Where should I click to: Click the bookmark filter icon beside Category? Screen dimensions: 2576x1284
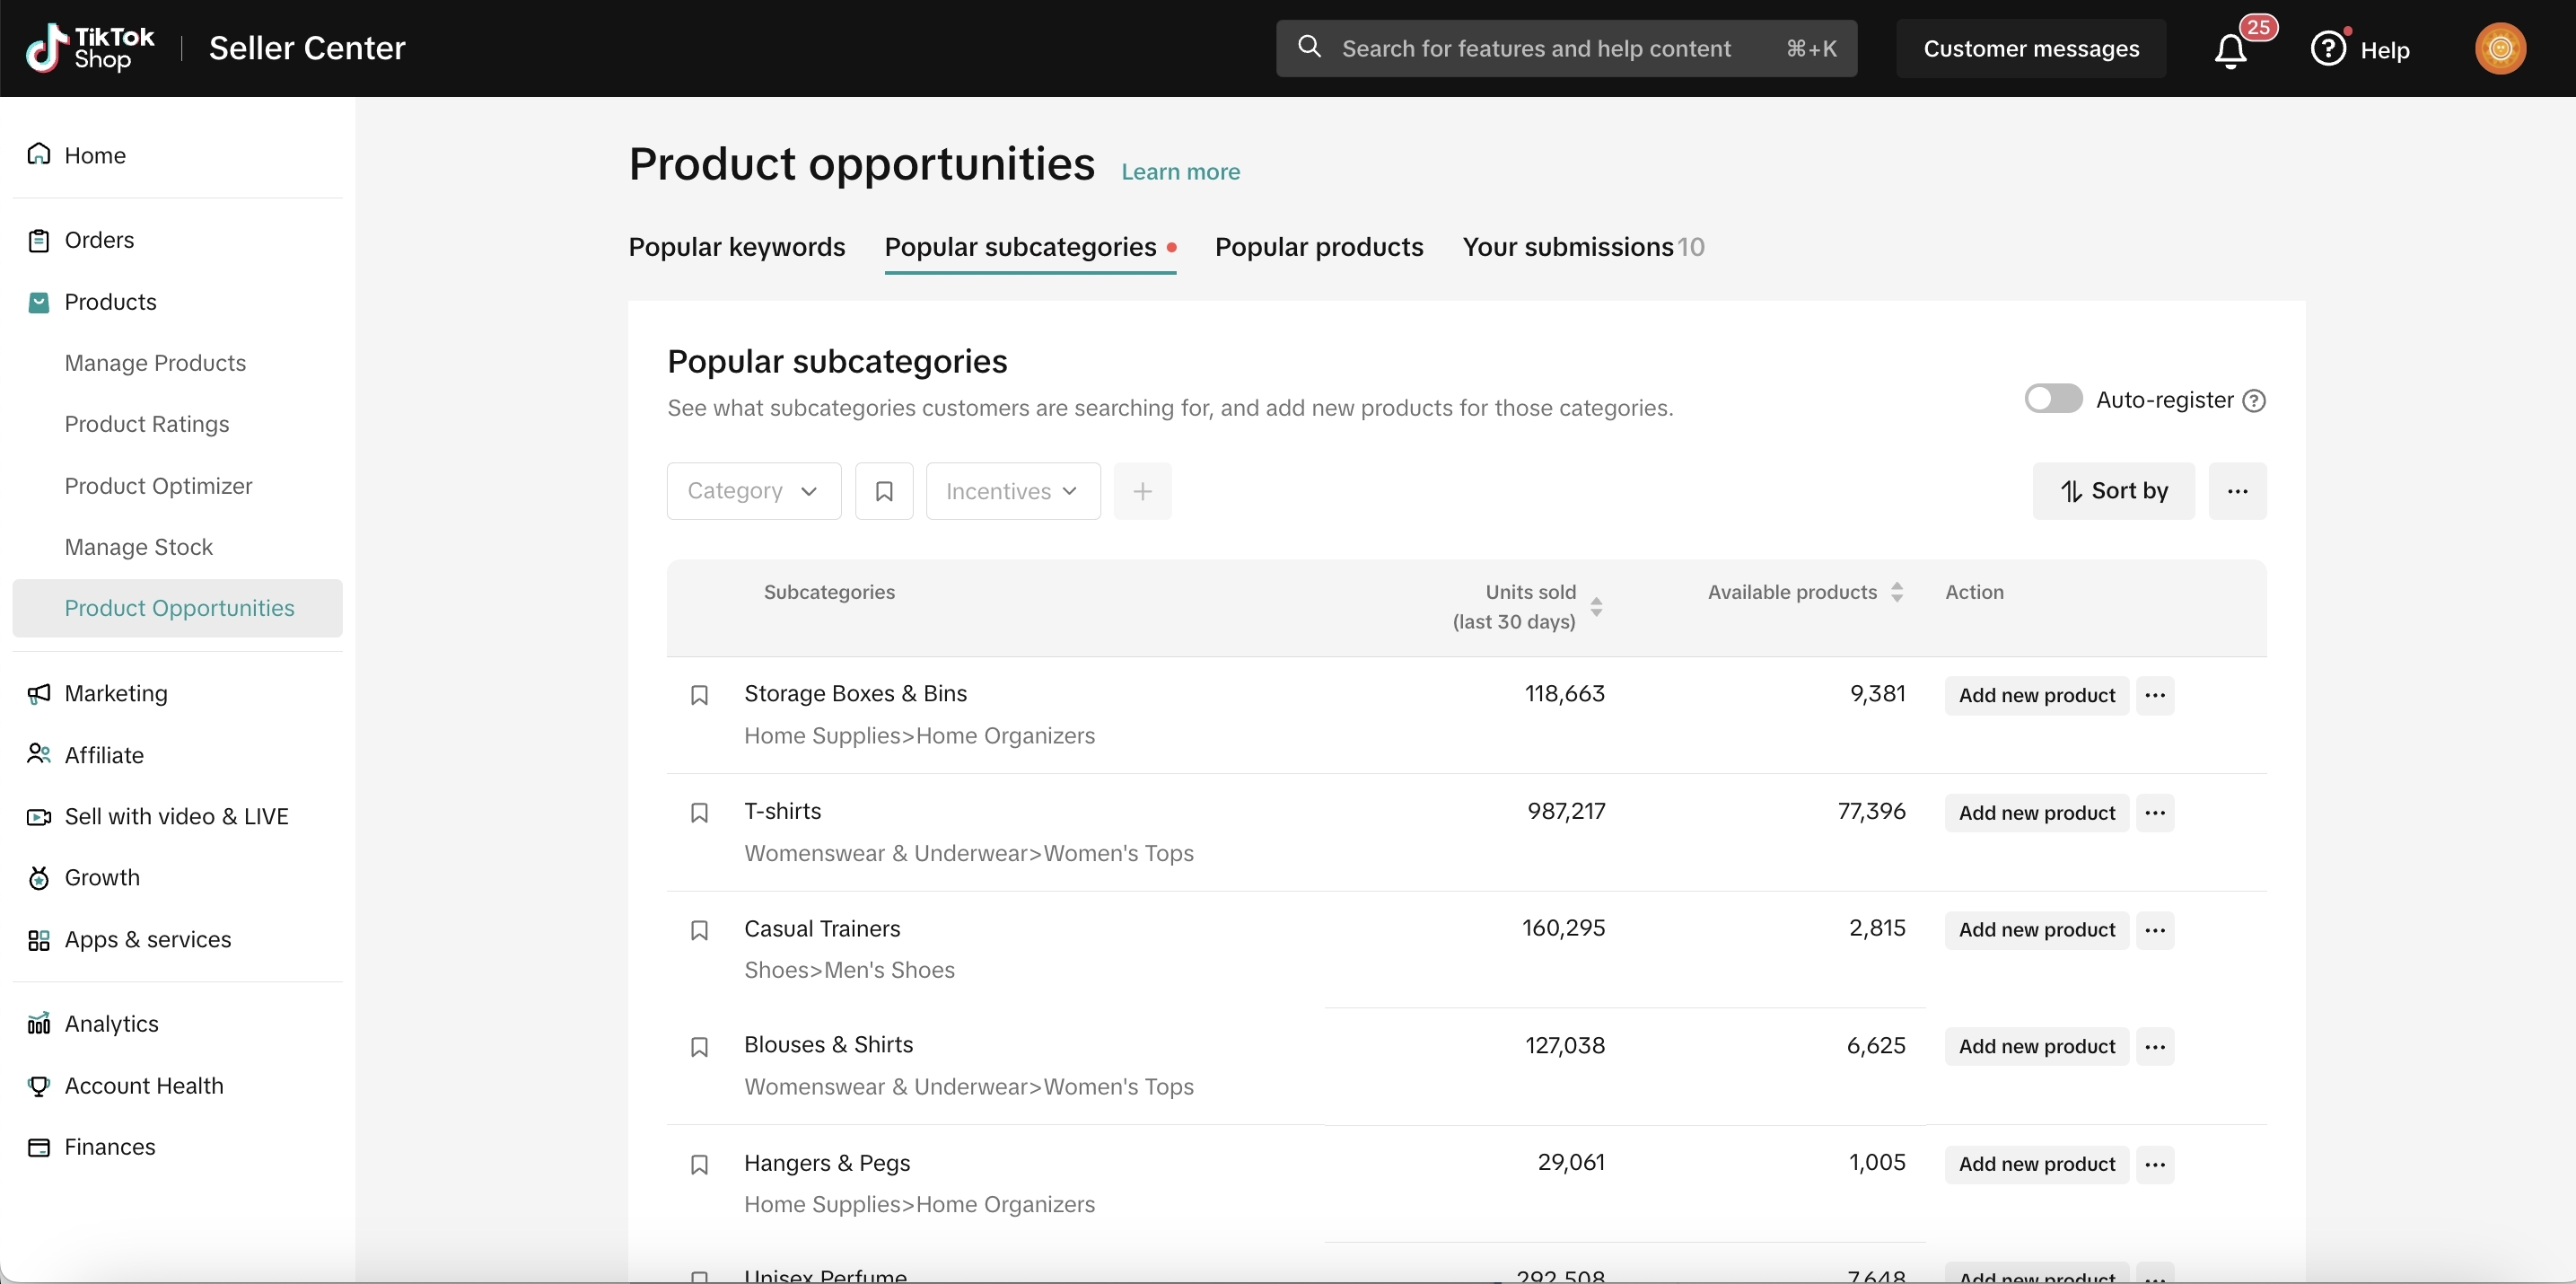[884, 491]
